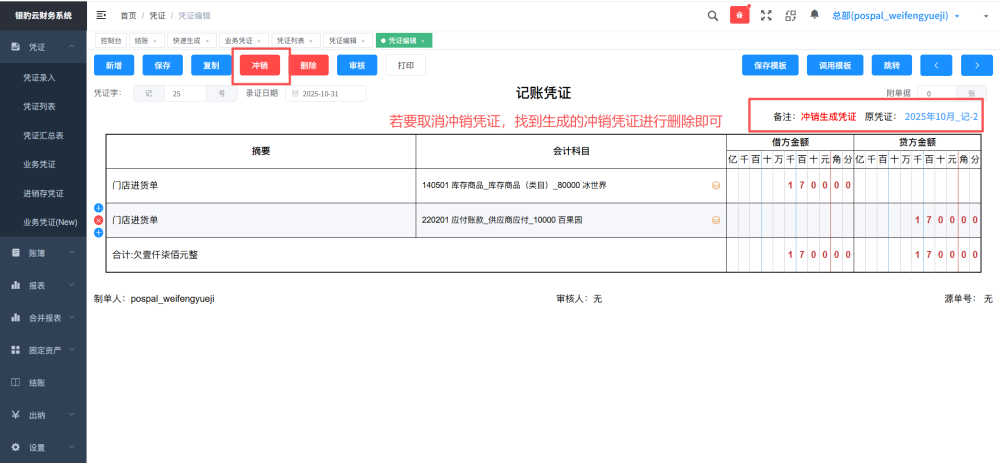
Task: Click the 保存模板 button
Action: point(770,65)
